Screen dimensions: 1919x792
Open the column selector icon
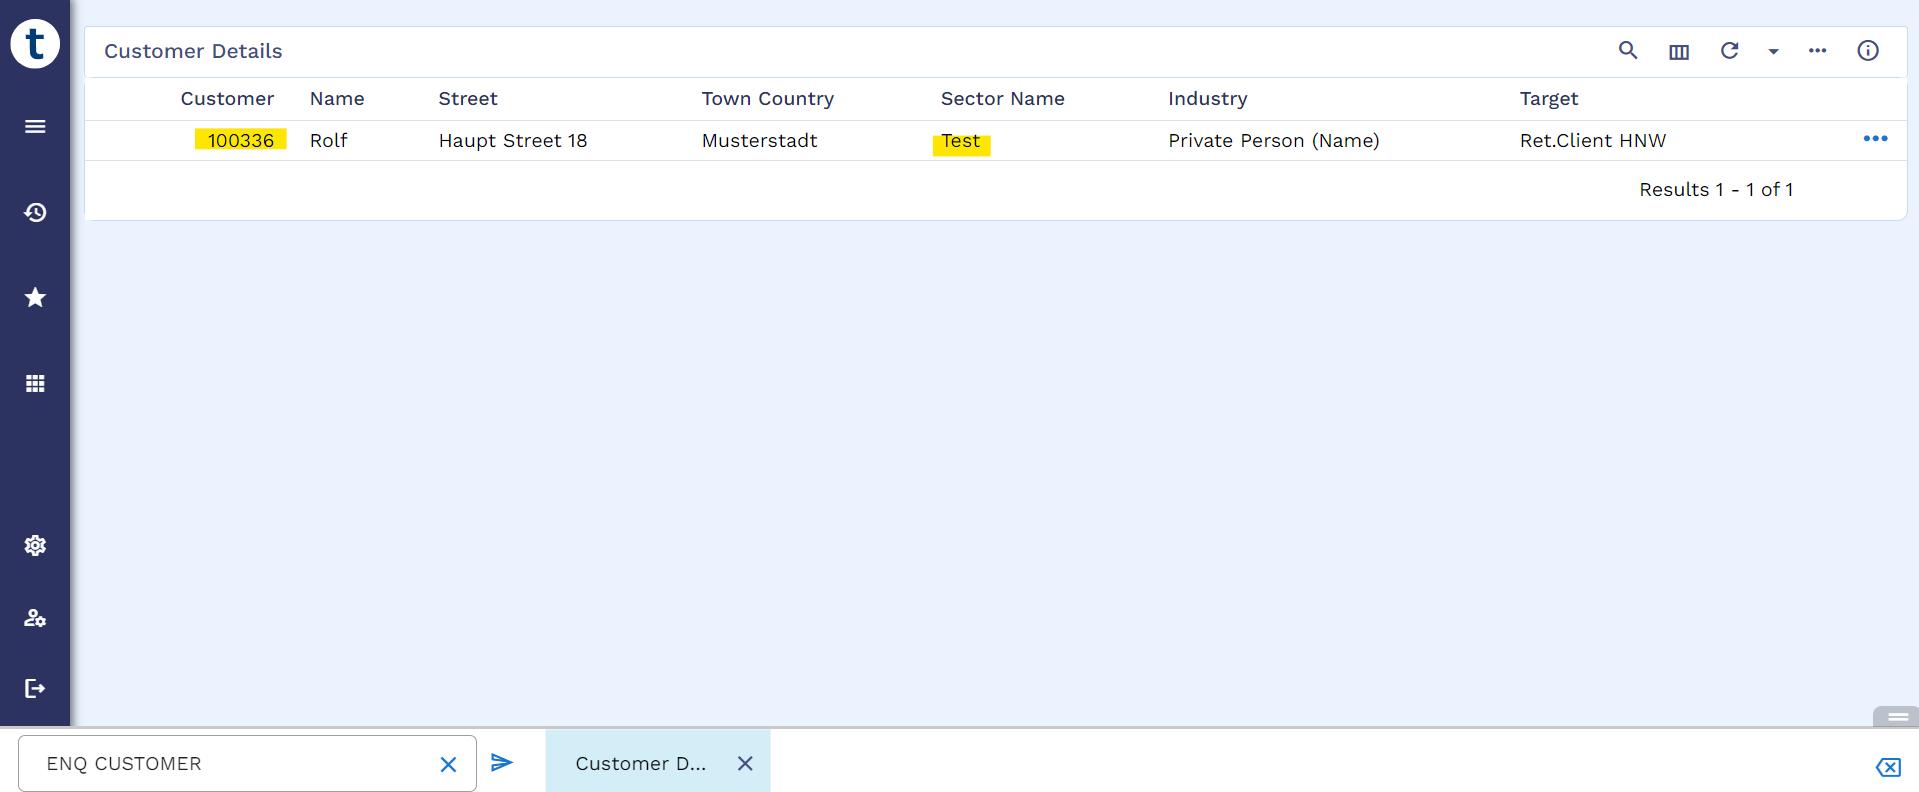point(1679,52)
